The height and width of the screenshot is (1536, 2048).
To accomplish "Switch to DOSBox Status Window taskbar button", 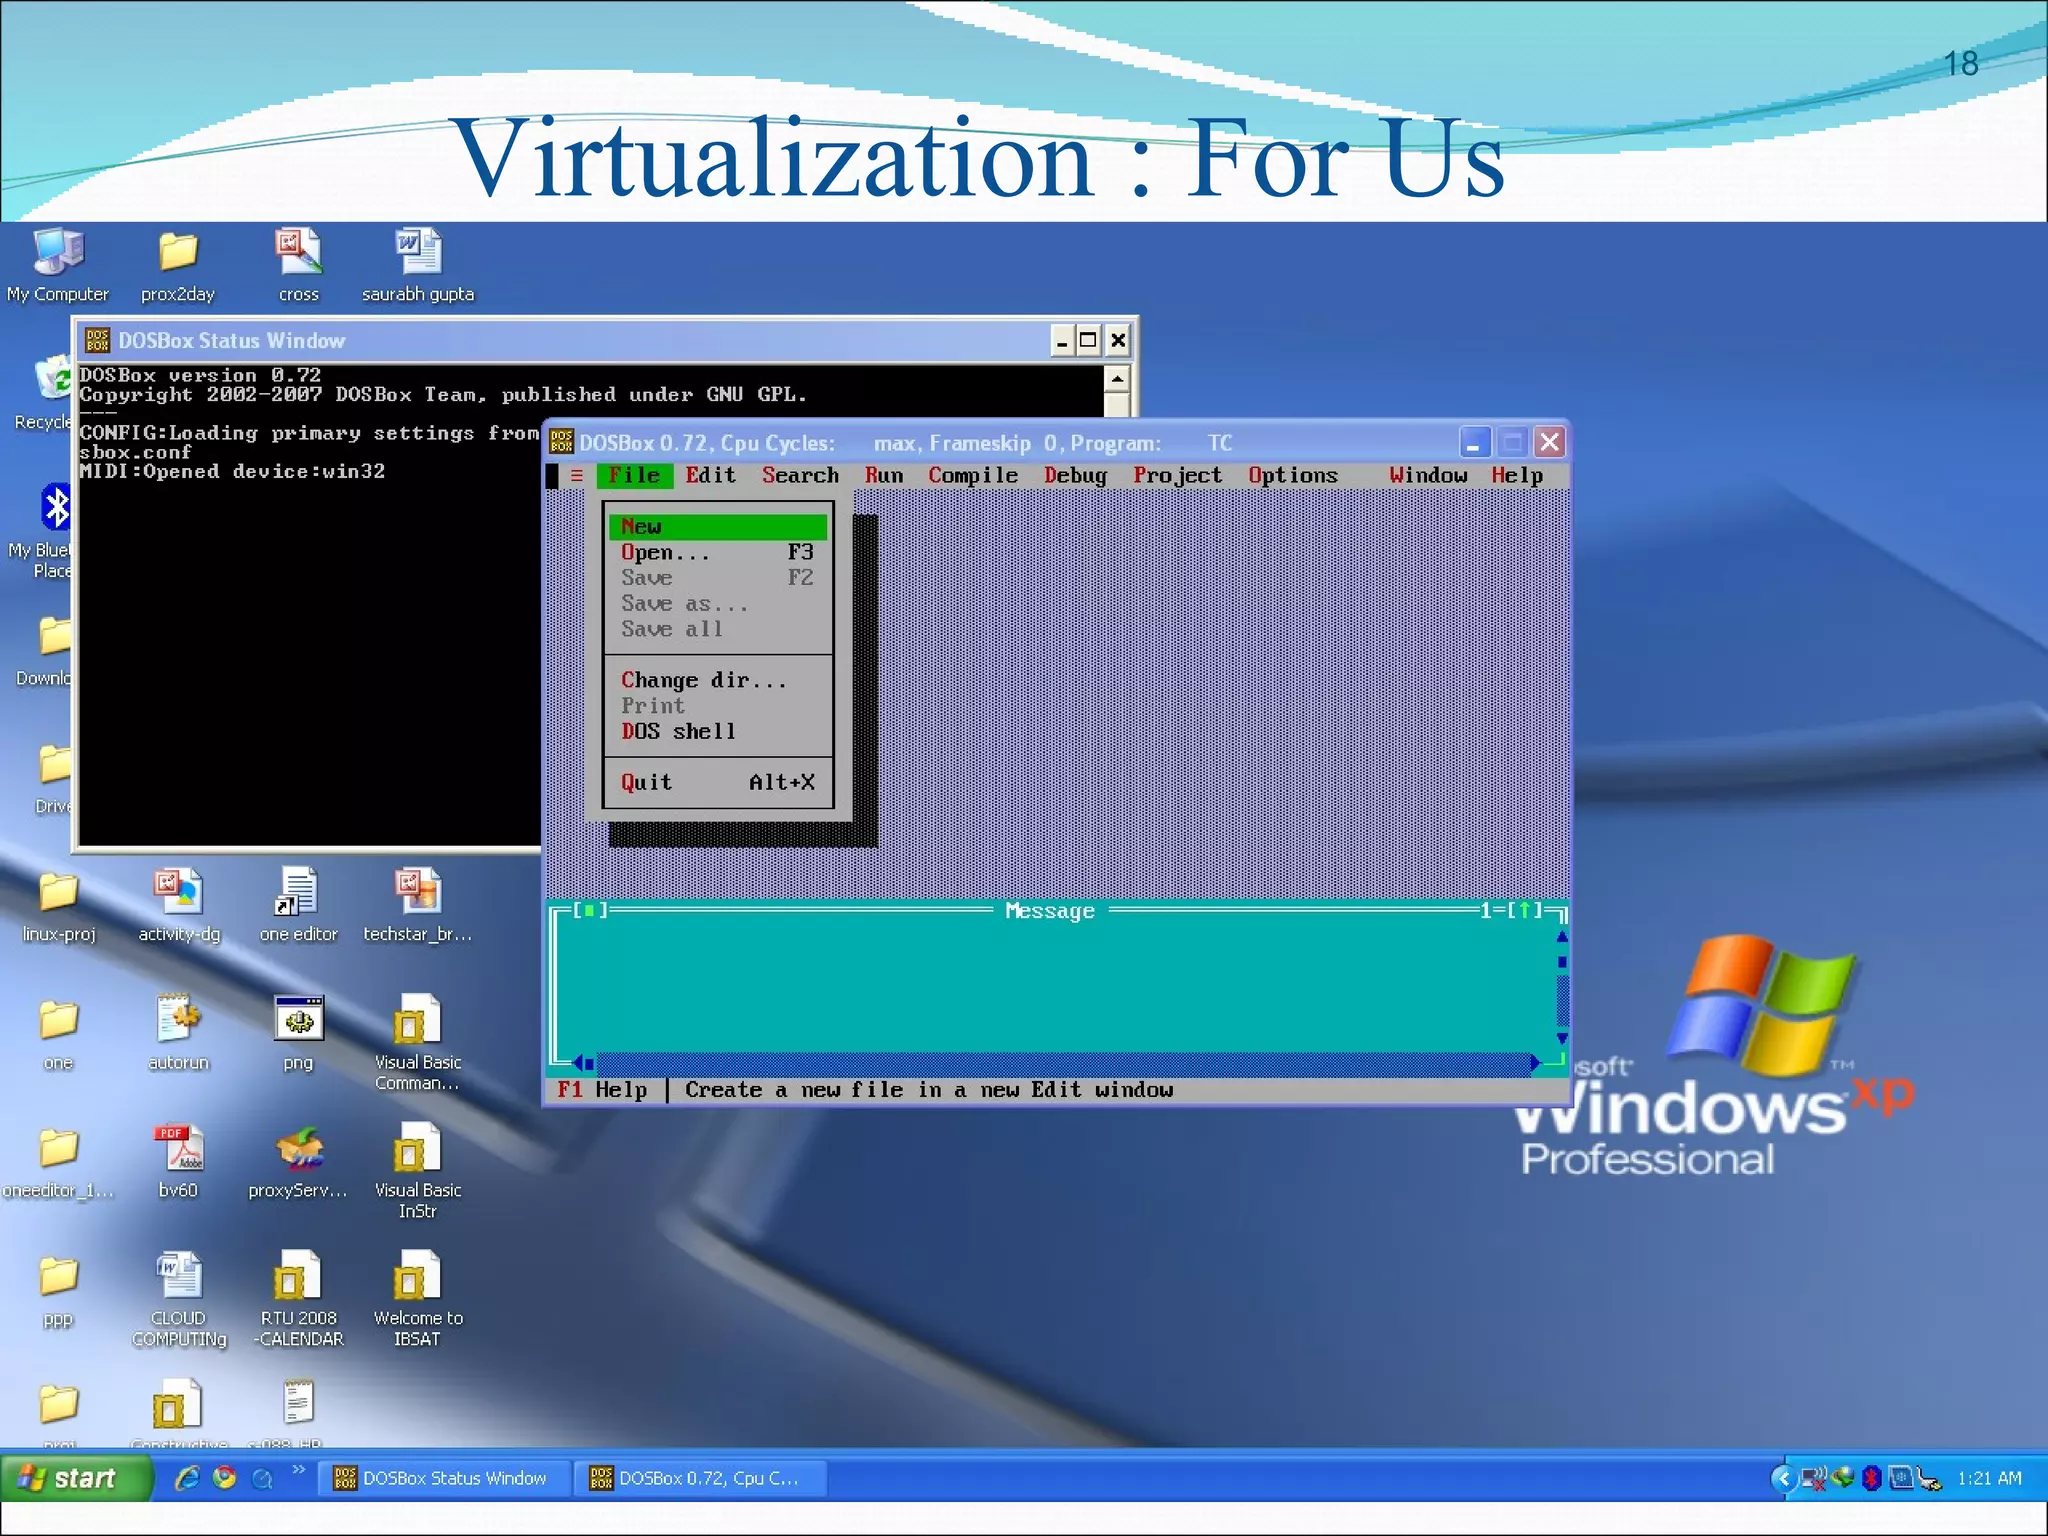I will point(443,1478).
